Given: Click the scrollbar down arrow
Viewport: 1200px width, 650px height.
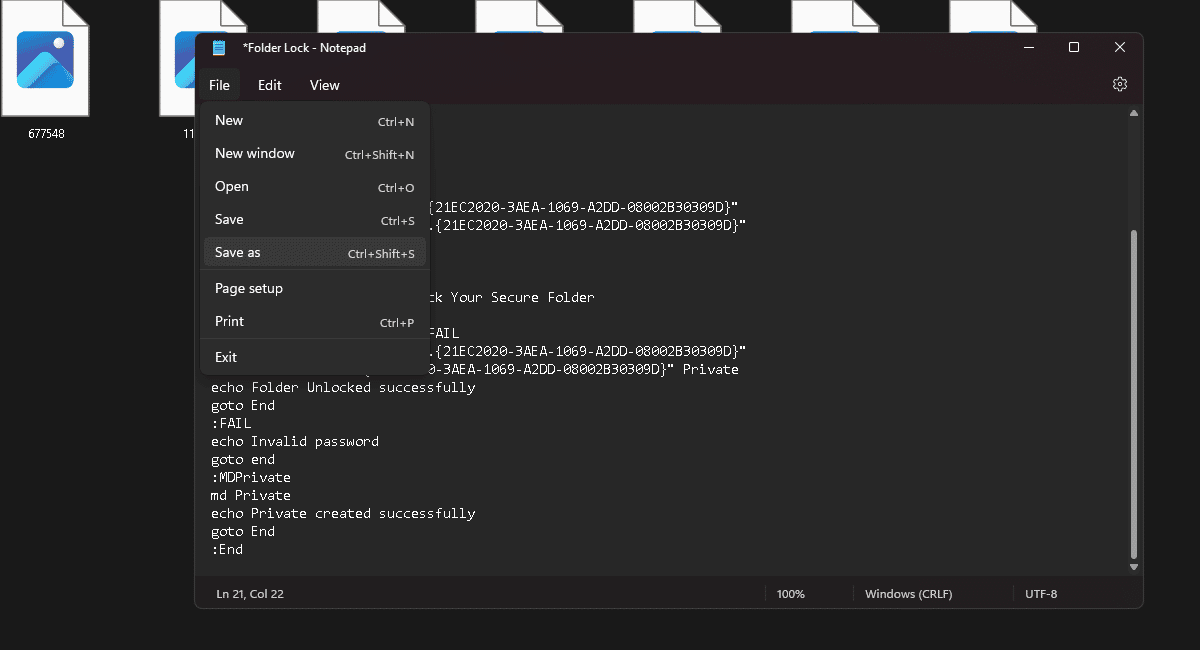Looking at the screenshot, I should pos(1133,567).
